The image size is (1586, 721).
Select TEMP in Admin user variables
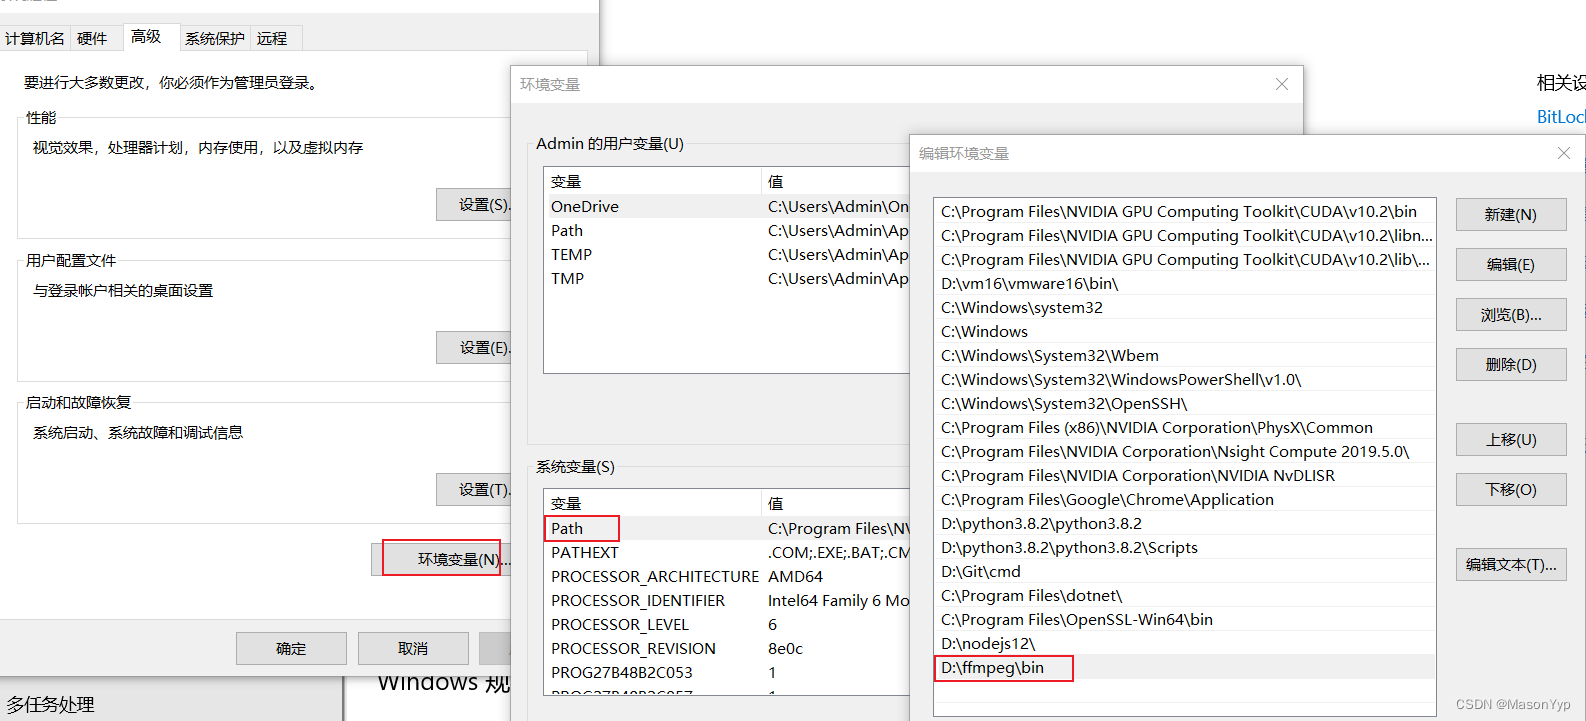[727, 254]
